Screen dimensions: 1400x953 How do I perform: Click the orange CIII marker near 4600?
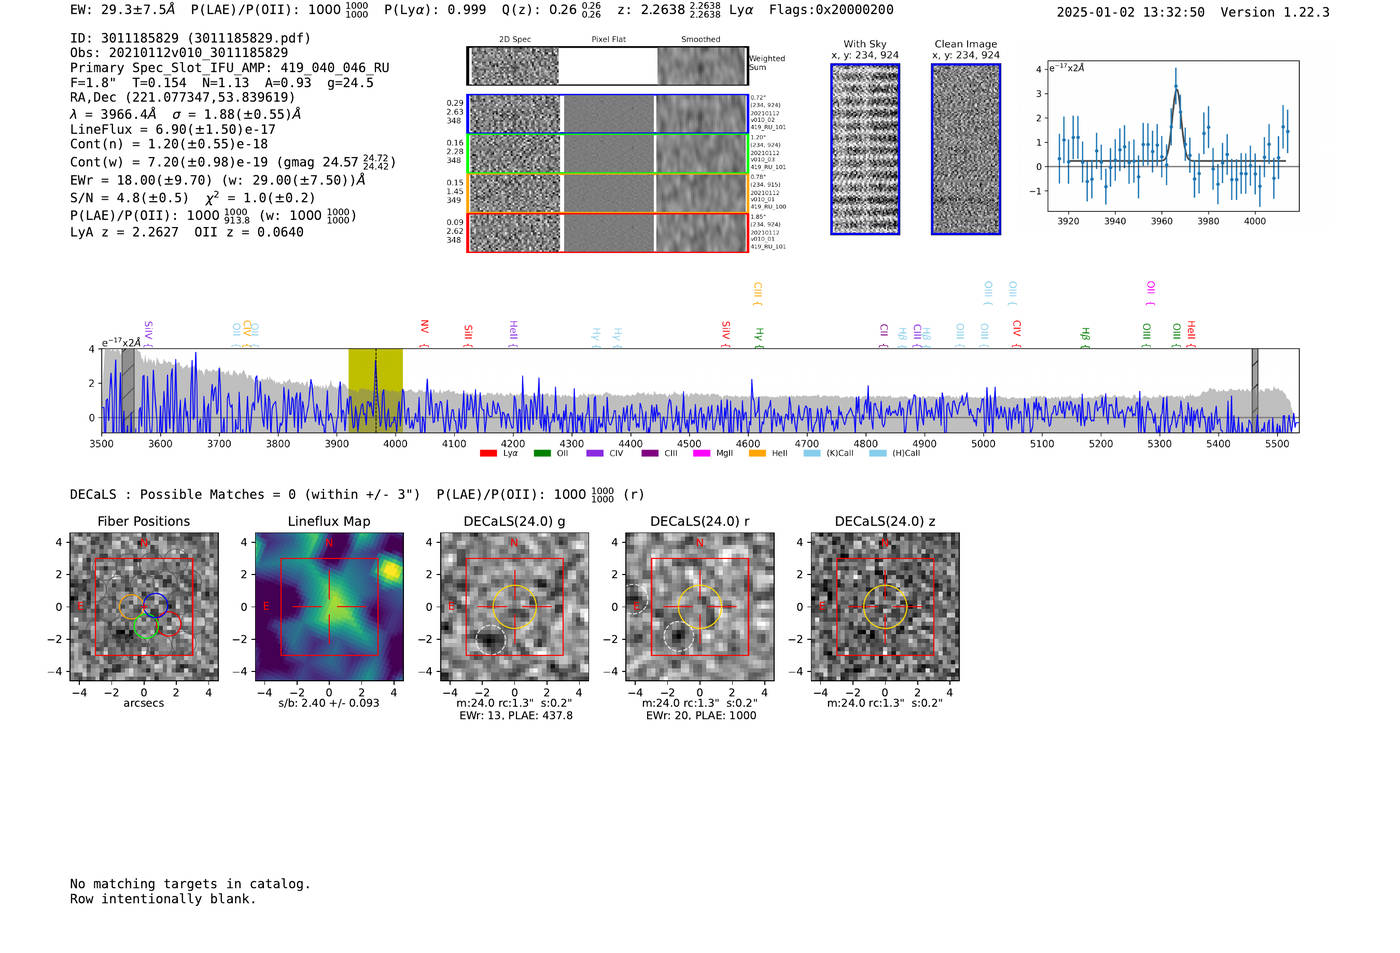(x=757, y=294)
